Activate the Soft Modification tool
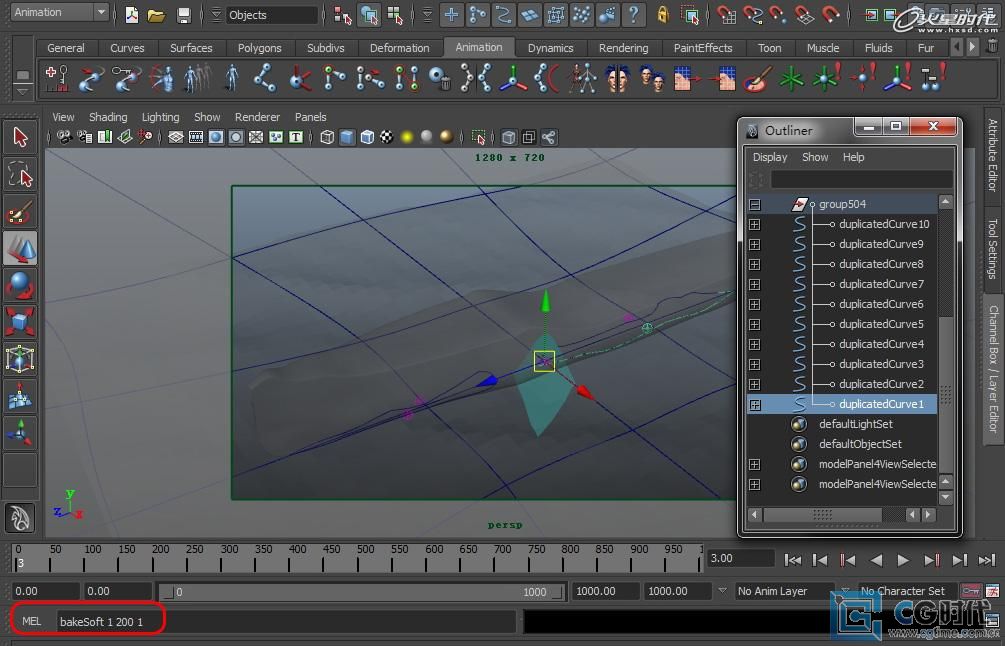1005x646 pixels. [20, 396]
